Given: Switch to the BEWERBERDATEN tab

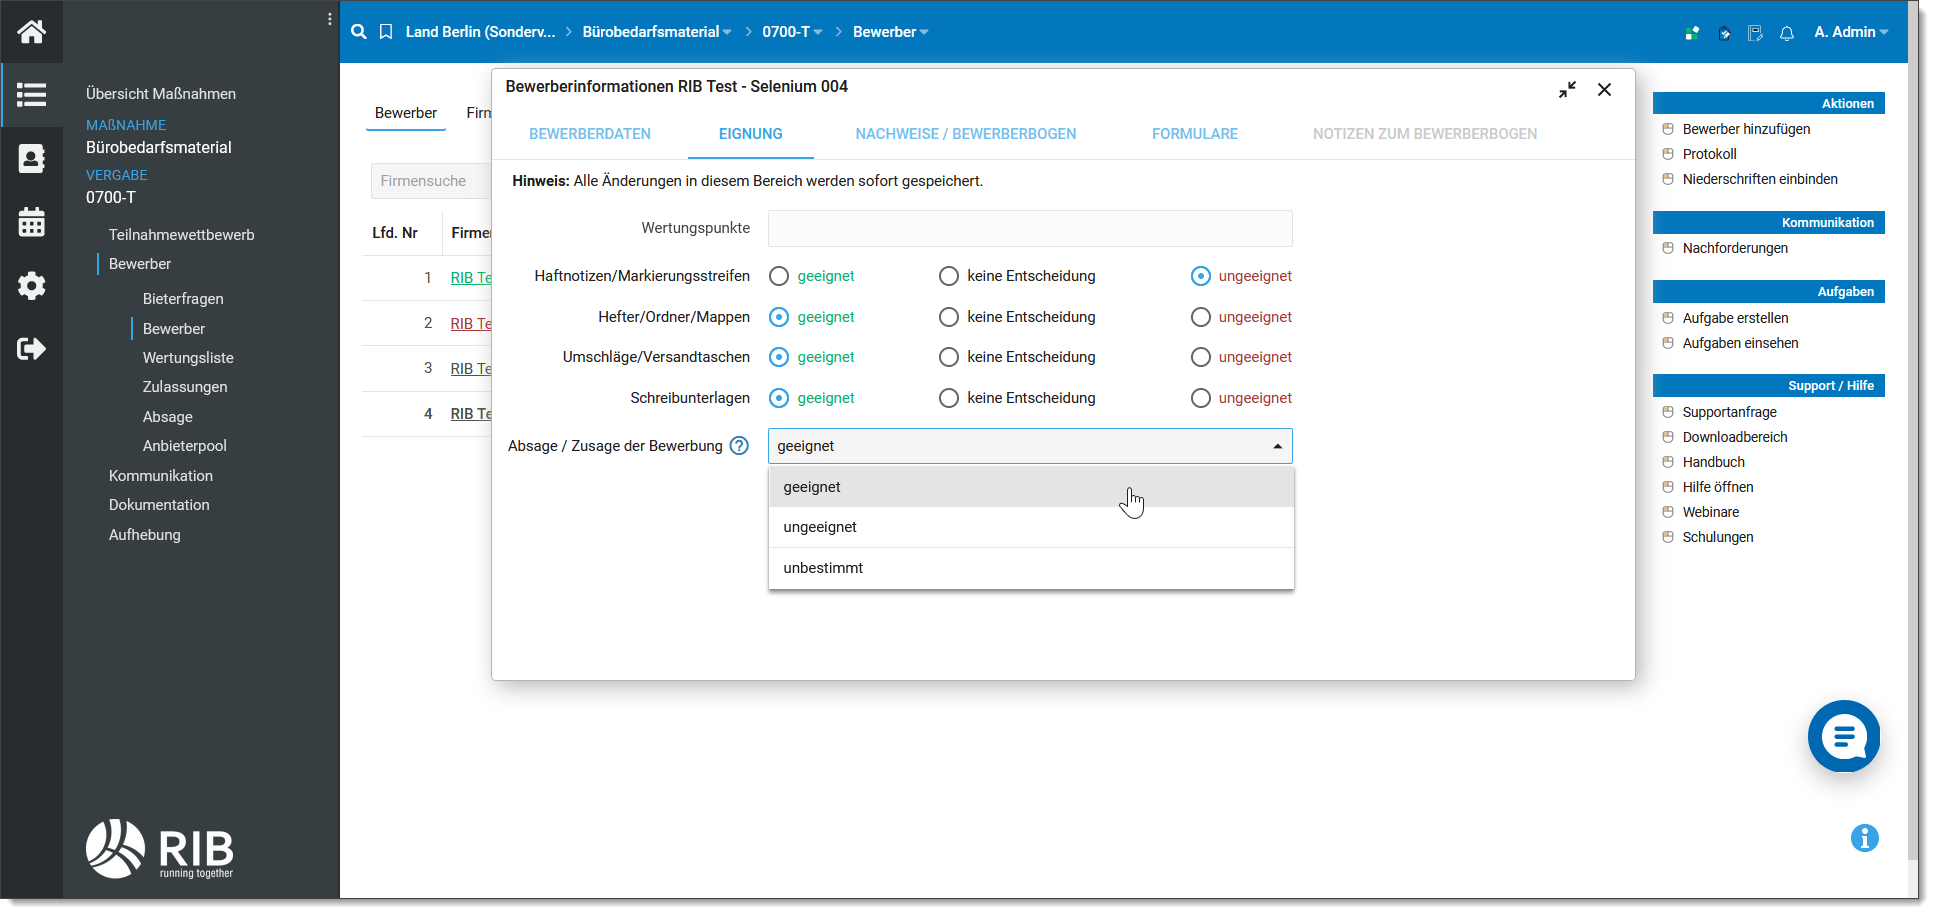Looking at the screenshot, I should (x=590, y=134).
